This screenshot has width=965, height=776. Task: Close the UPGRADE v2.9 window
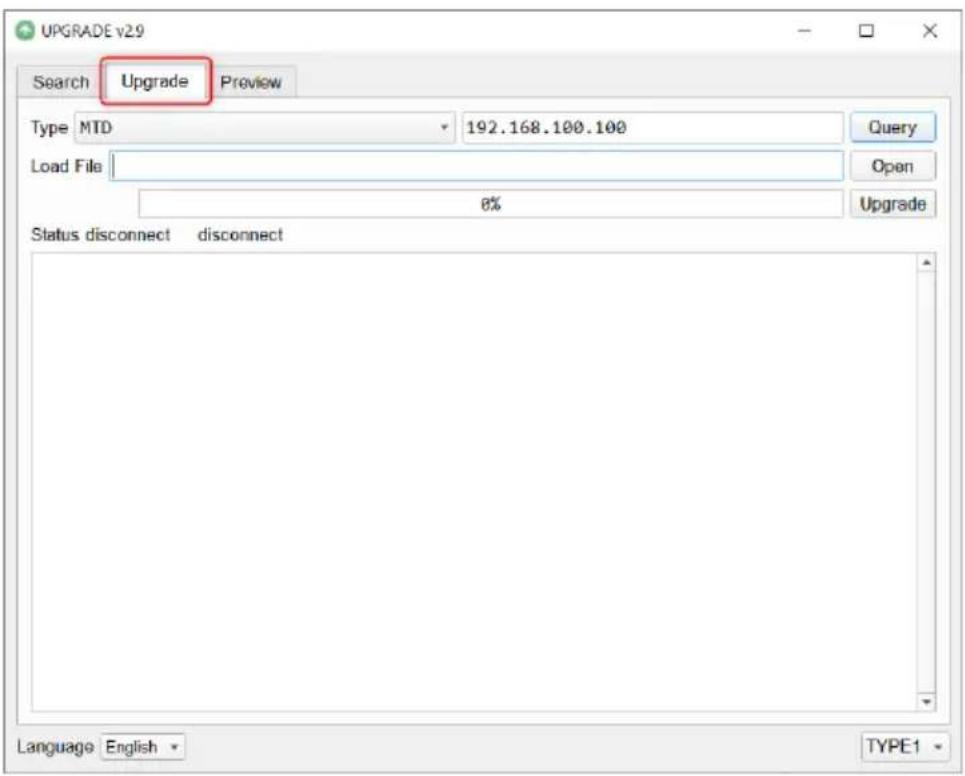[930, 31]
